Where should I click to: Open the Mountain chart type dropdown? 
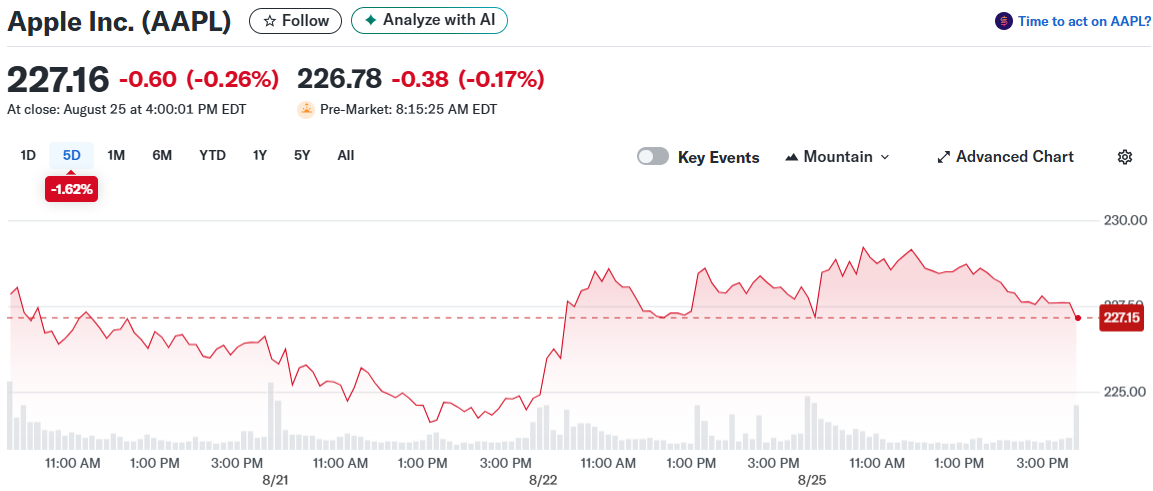(838, 157)
